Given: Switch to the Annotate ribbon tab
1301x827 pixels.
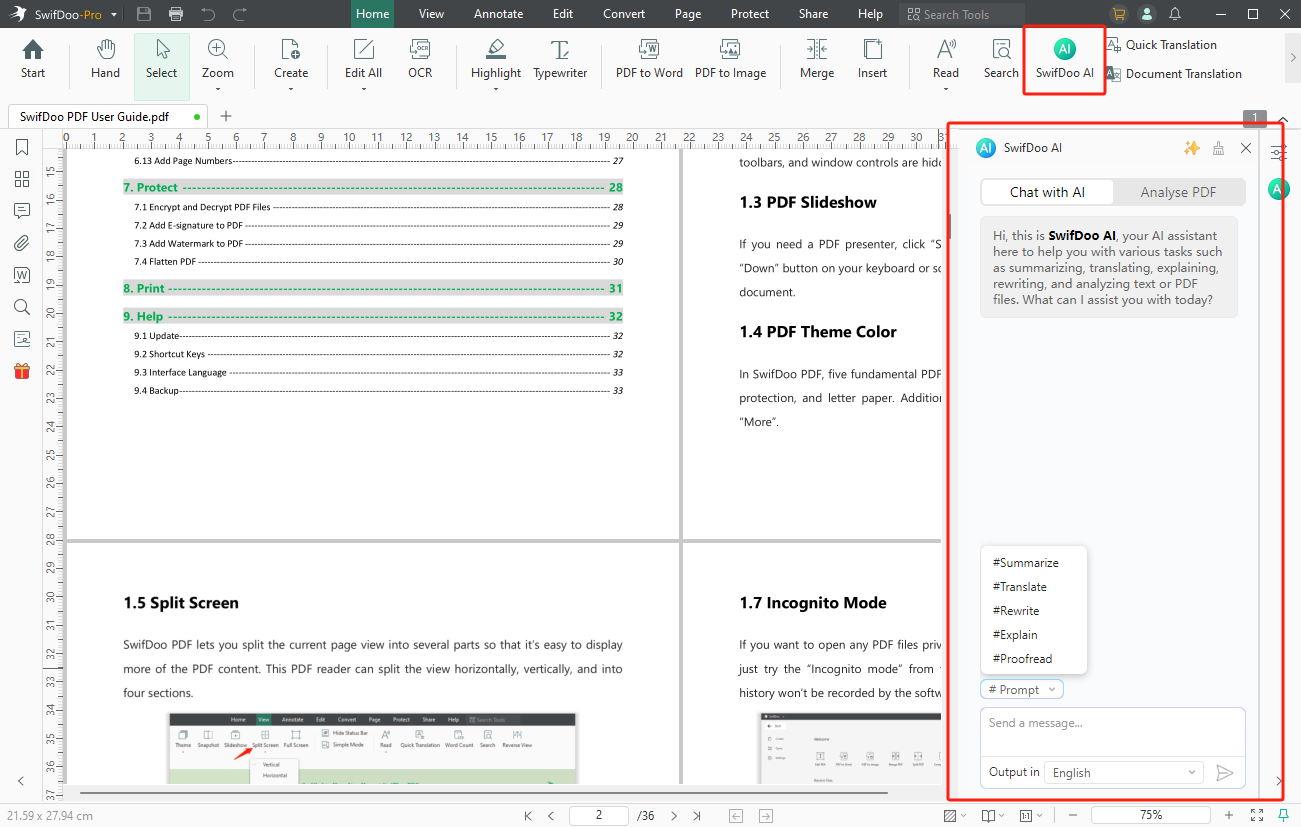Looking at the screenshot, I should pos(499,14).
